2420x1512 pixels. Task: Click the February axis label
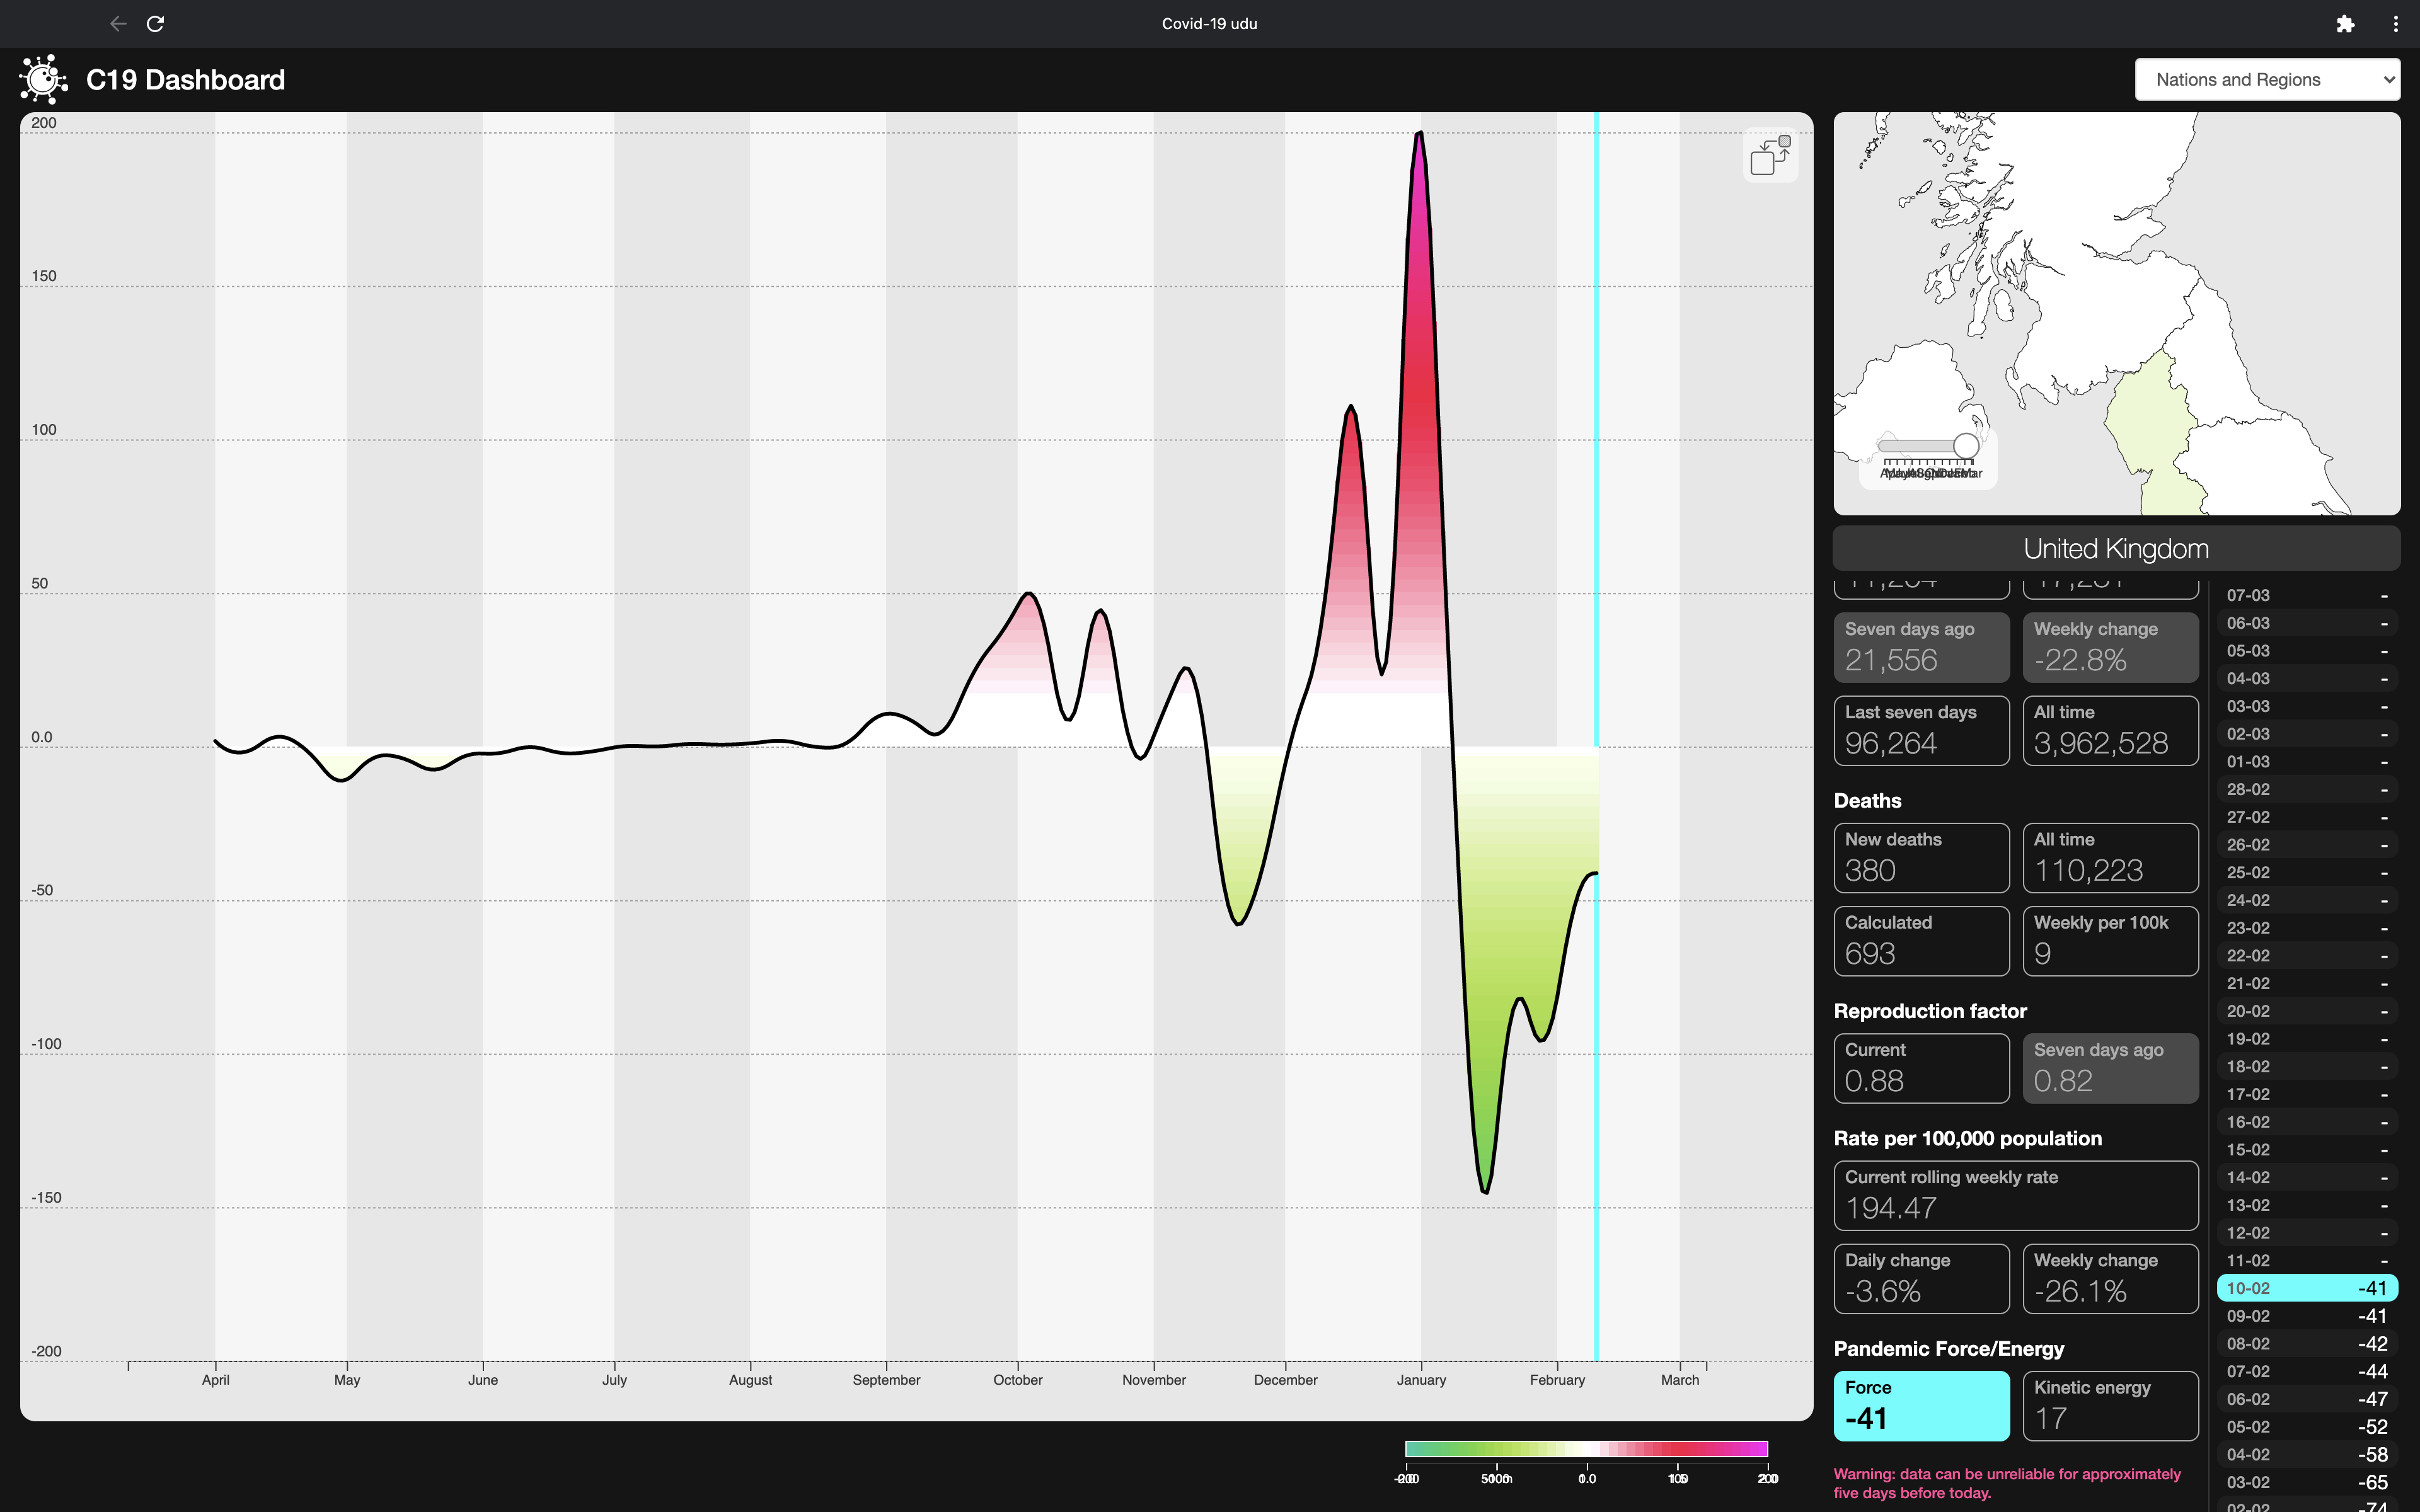[x=1557, y=1380]
